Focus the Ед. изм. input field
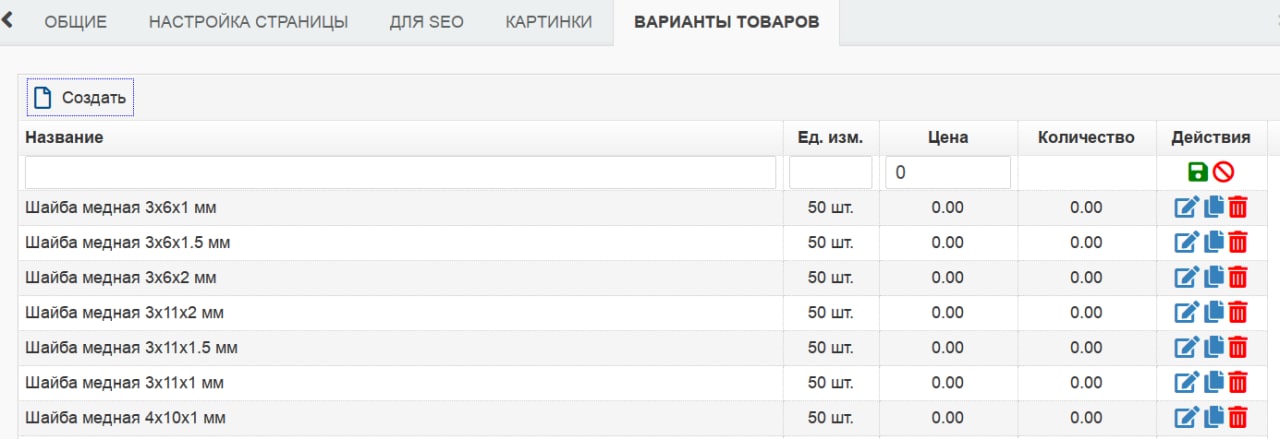Screen dimensions: 1280x439 click(831, 172)
